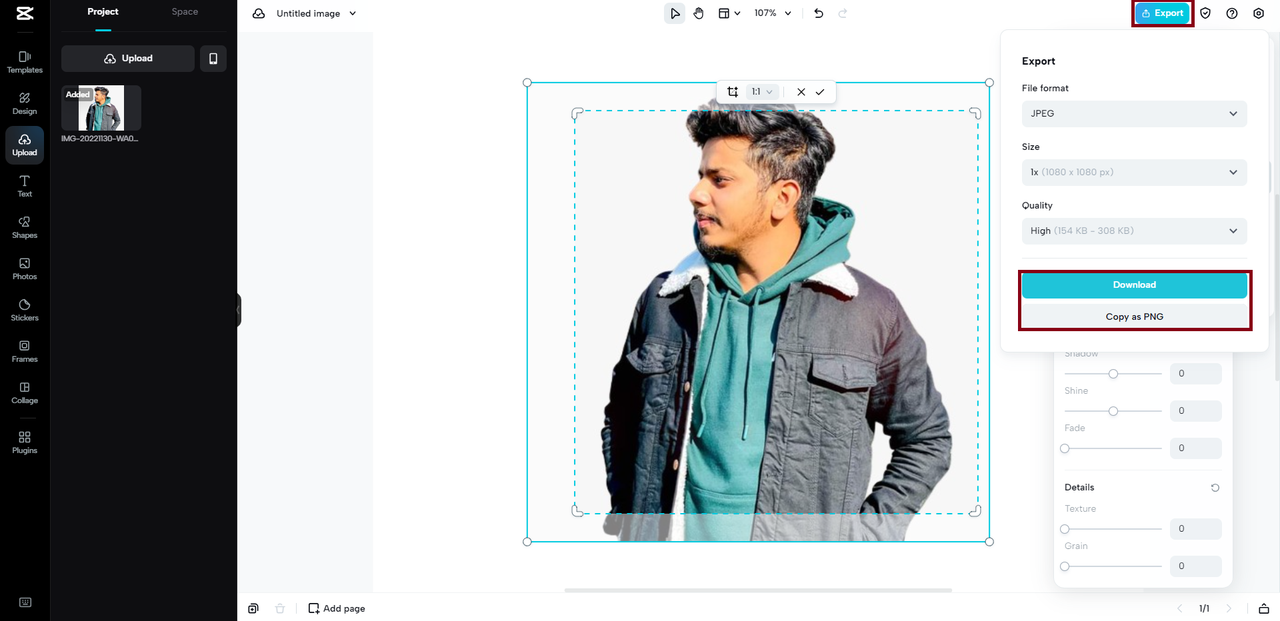Redo the last action

(x=843, y=13)
